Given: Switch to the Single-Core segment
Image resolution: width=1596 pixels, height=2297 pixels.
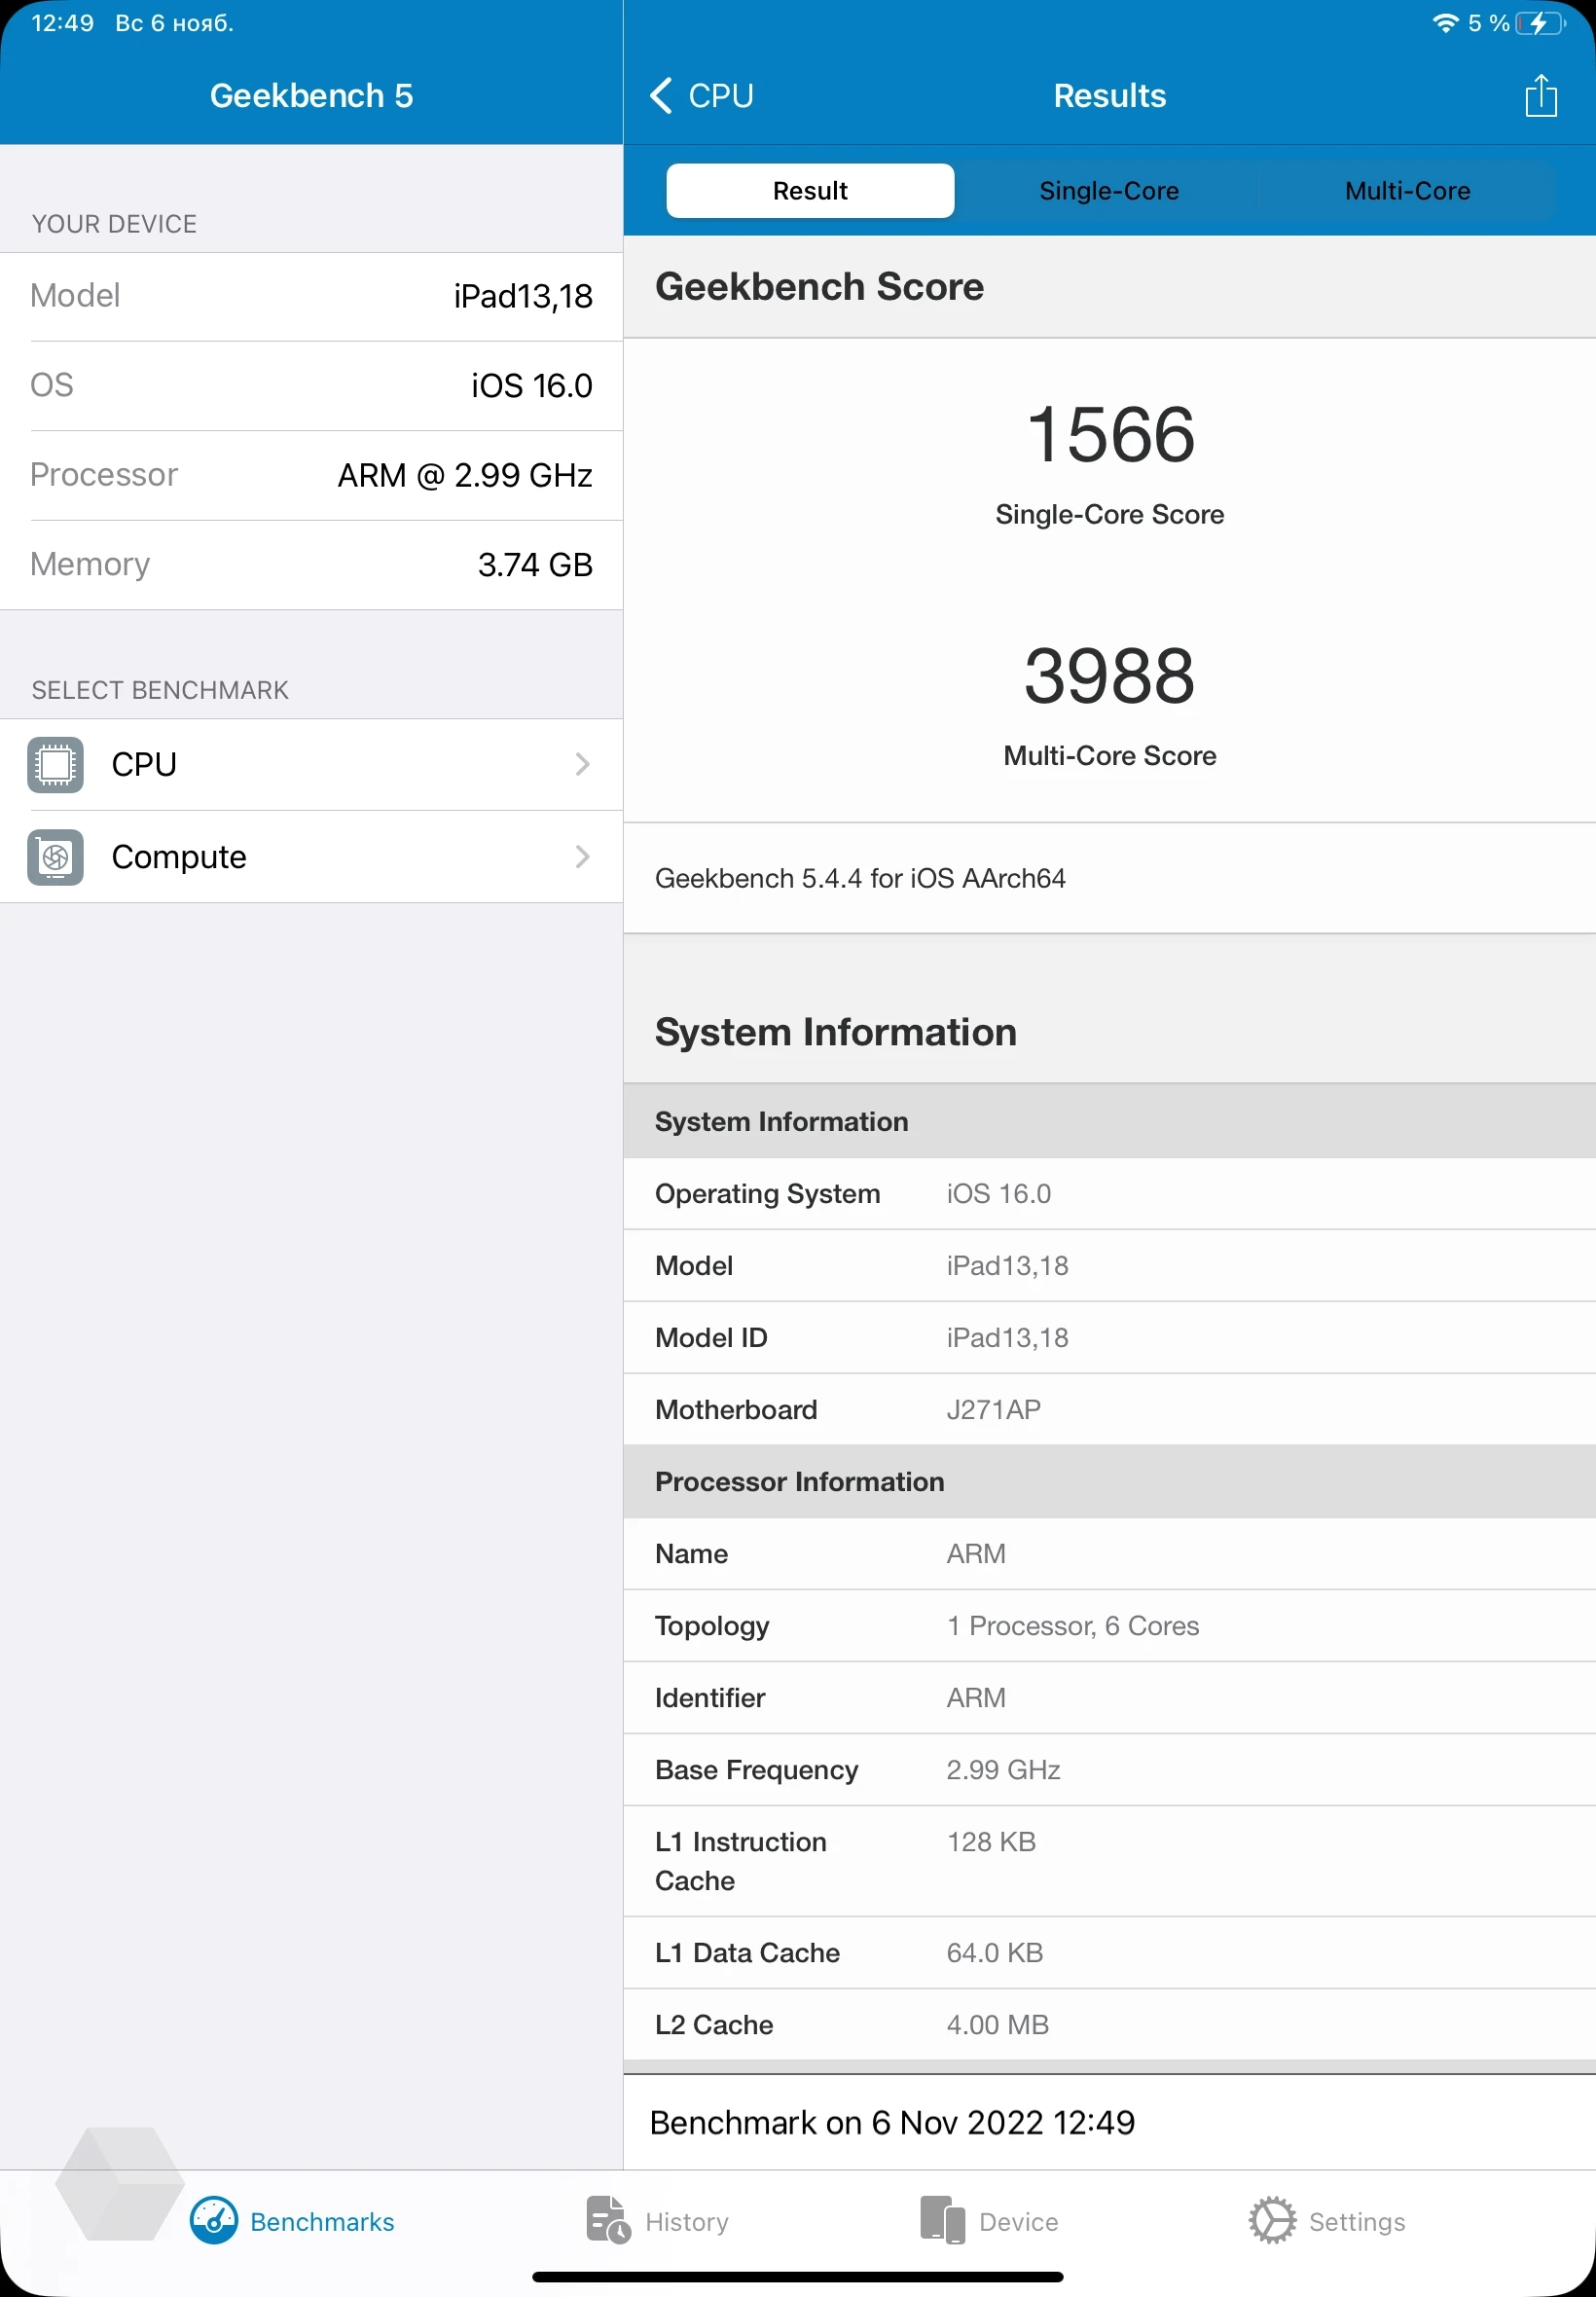Looking at the screenshot, I should click(x=1109, y=191).
